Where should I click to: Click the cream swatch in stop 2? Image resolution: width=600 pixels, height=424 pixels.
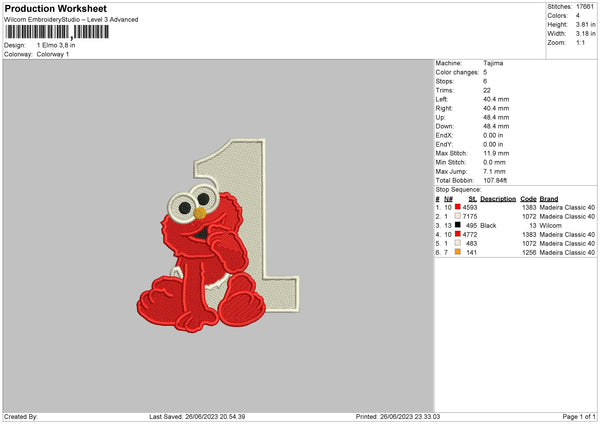pyautogui.click(x=458, y=216)
